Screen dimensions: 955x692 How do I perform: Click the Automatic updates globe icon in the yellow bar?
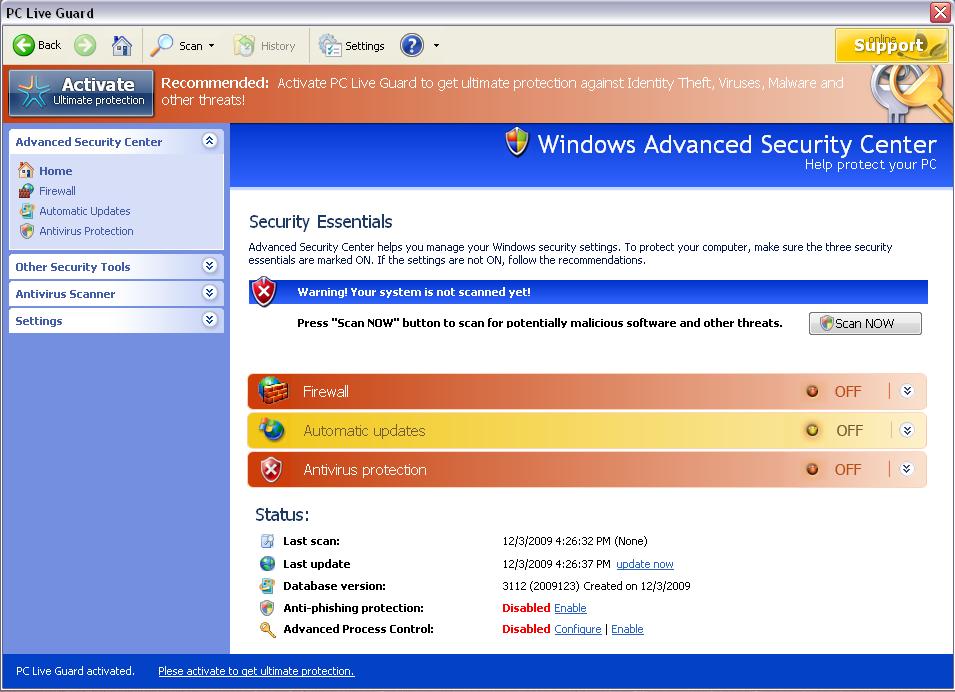(x=272, y=429)
